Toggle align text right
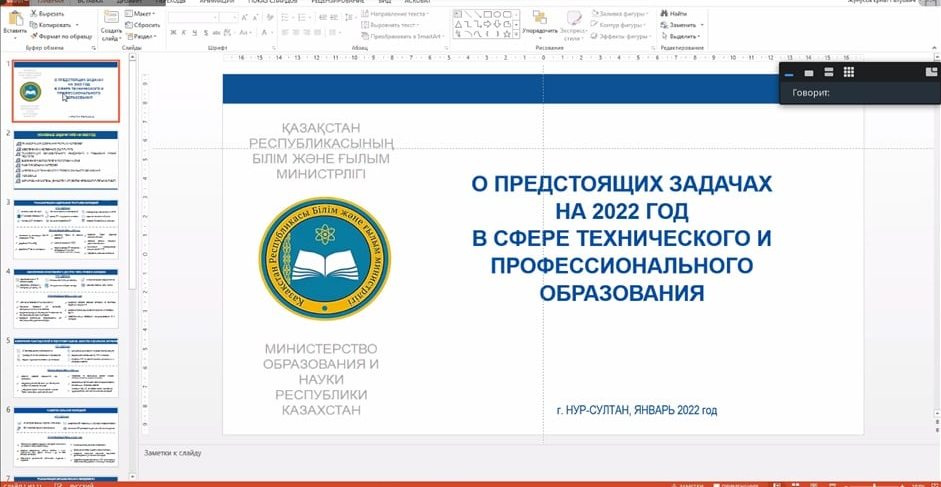This screenshot has width=941, height=487. coord(307,32)
